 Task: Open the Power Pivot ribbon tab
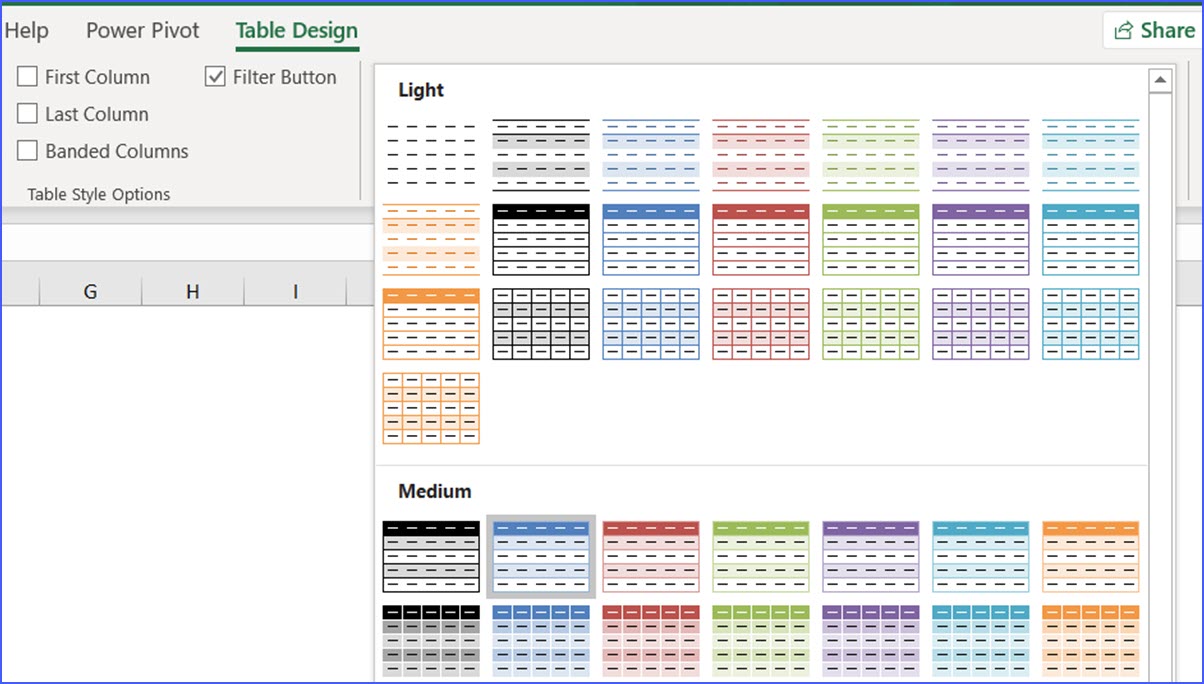point(142,31)
